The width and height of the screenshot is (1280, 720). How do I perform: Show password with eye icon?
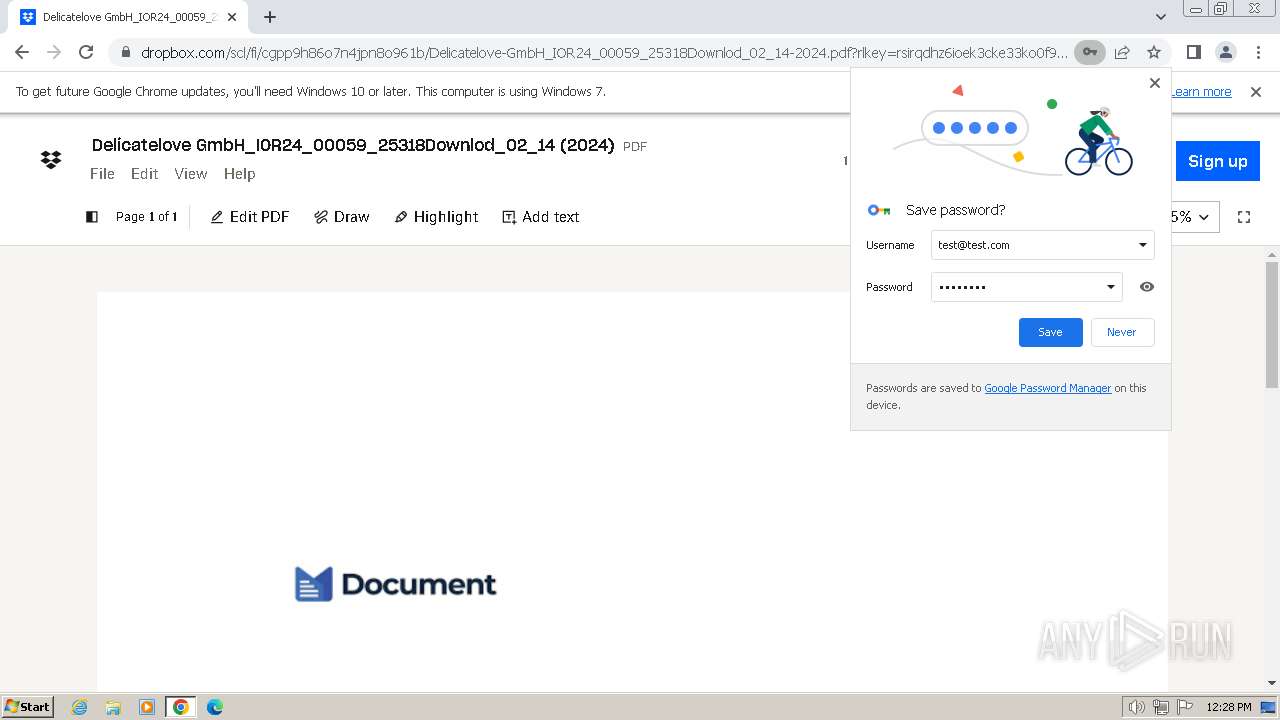tap(1147, 287)
